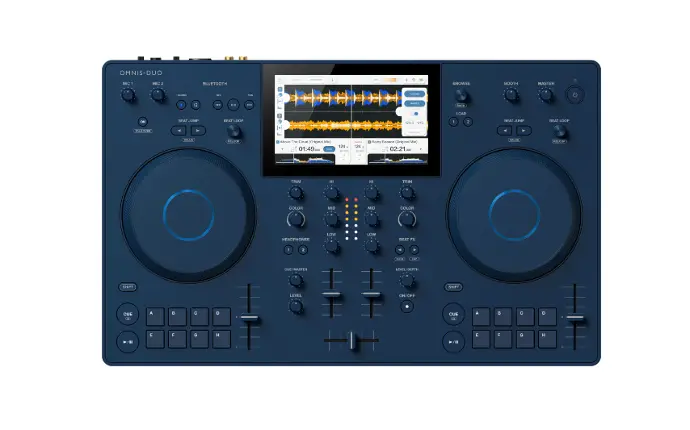Turn the MIC 1 level knob
This screenshot has width=690, height=430.
click(x=128, y=95)
